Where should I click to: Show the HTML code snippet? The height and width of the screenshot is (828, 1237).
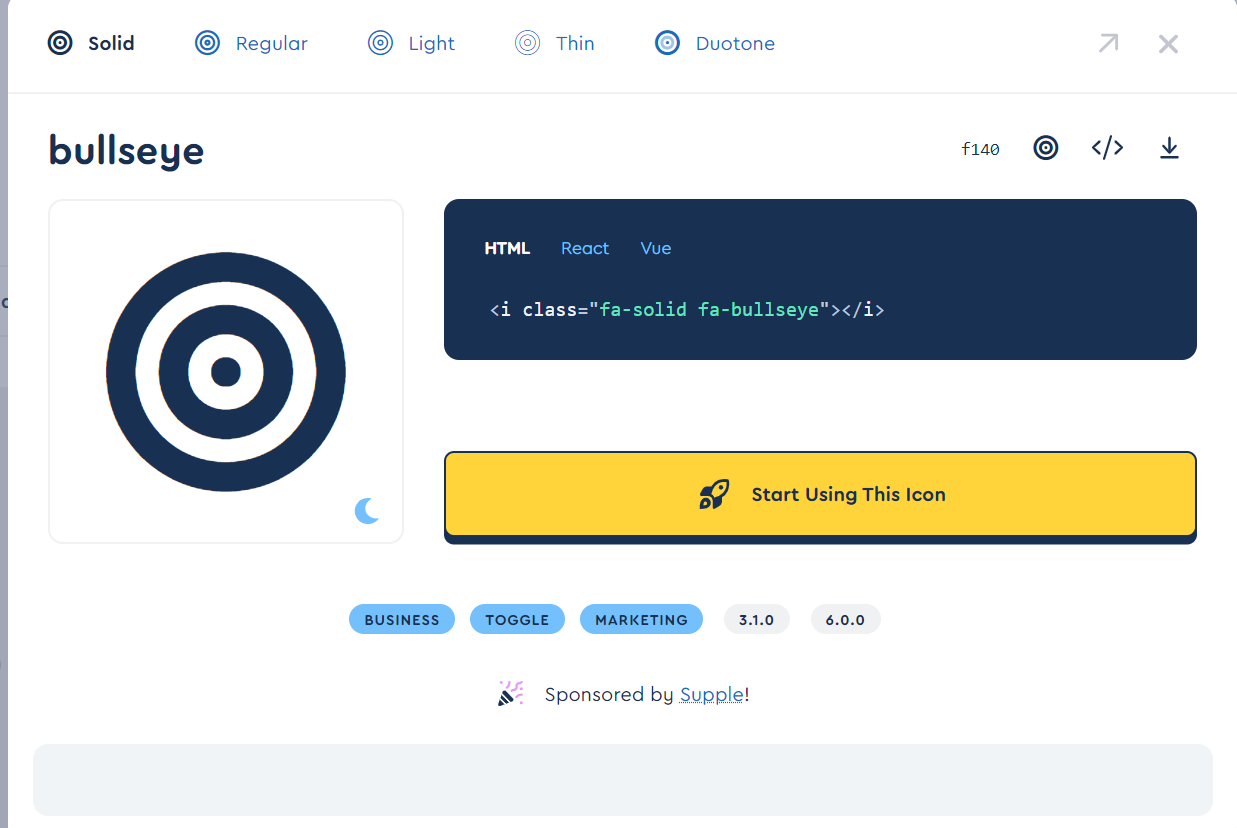click(507, 248)
